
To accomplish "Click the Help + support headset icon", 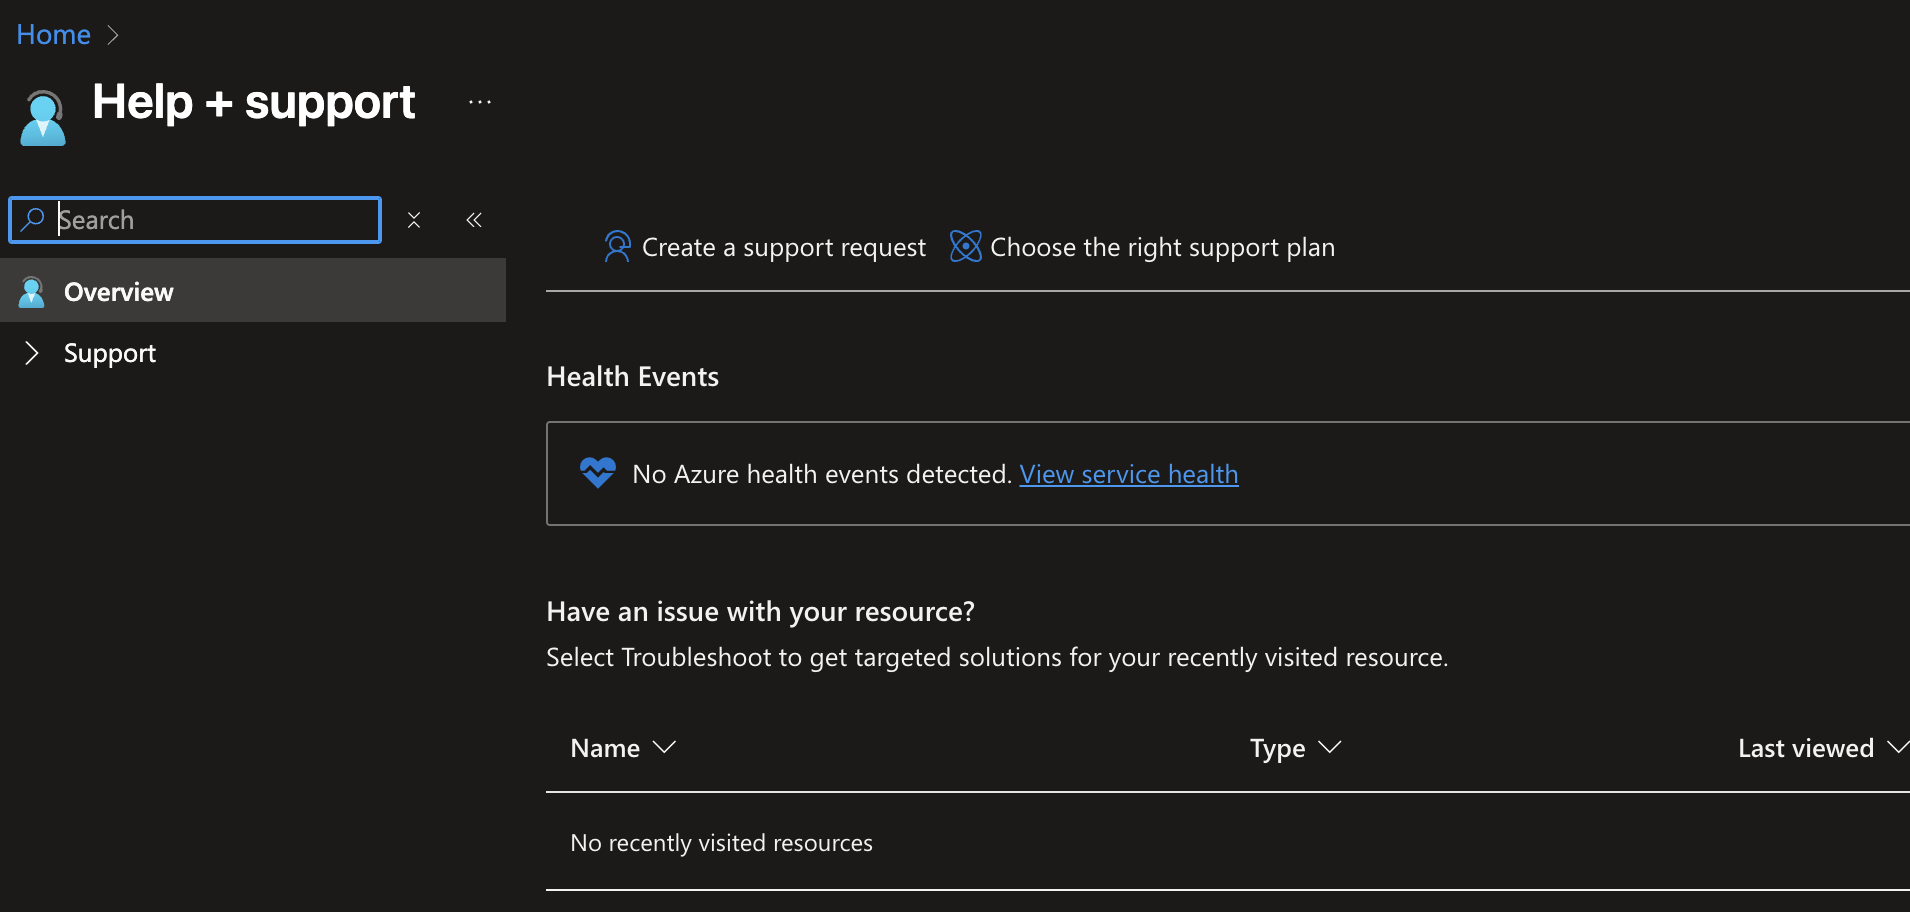I will click(43, 118).
